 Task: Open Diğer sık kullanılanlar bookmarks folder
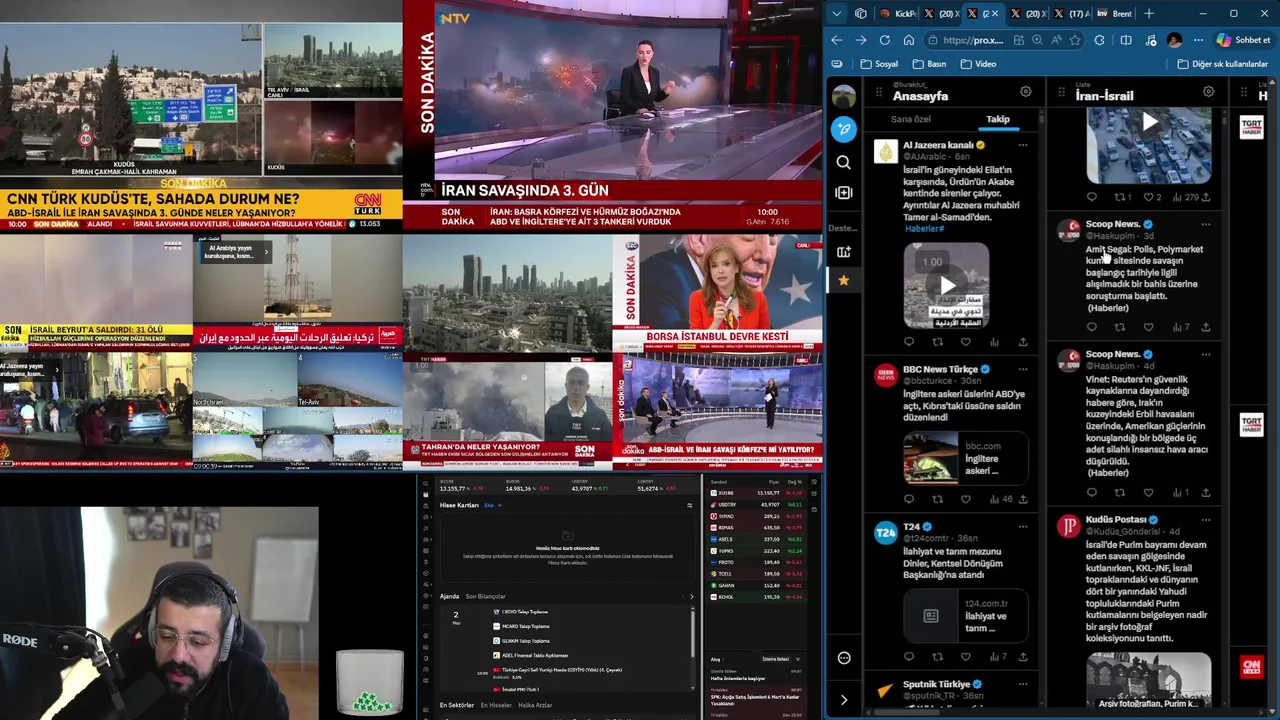pos(1222,64)
